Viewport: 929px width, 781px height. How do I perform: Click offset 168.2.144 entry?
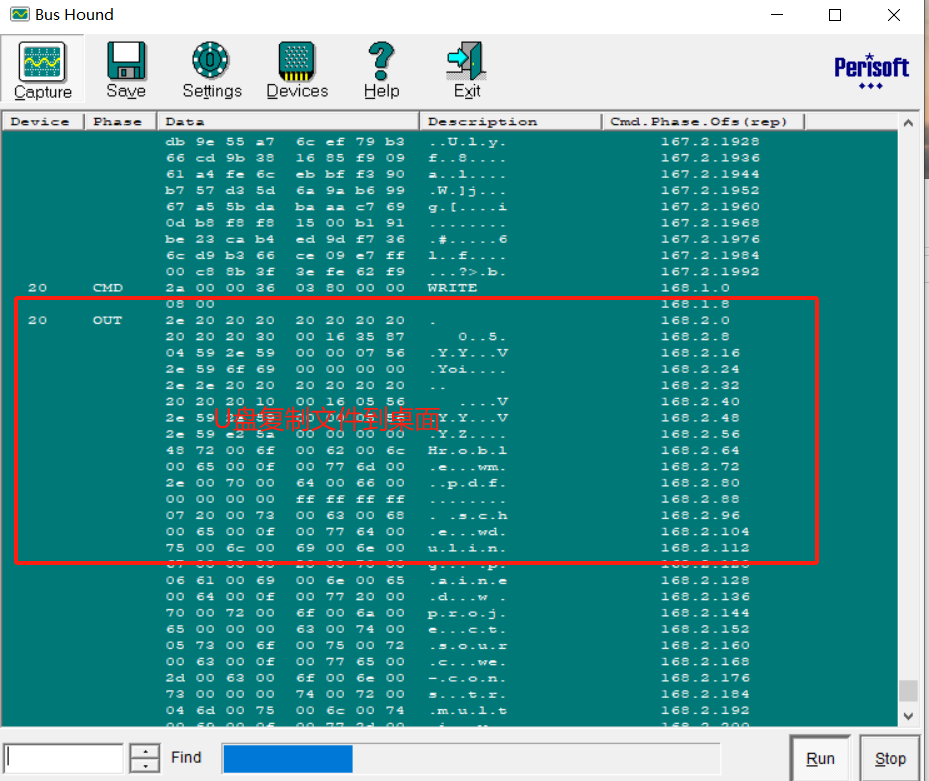point(705,613)
